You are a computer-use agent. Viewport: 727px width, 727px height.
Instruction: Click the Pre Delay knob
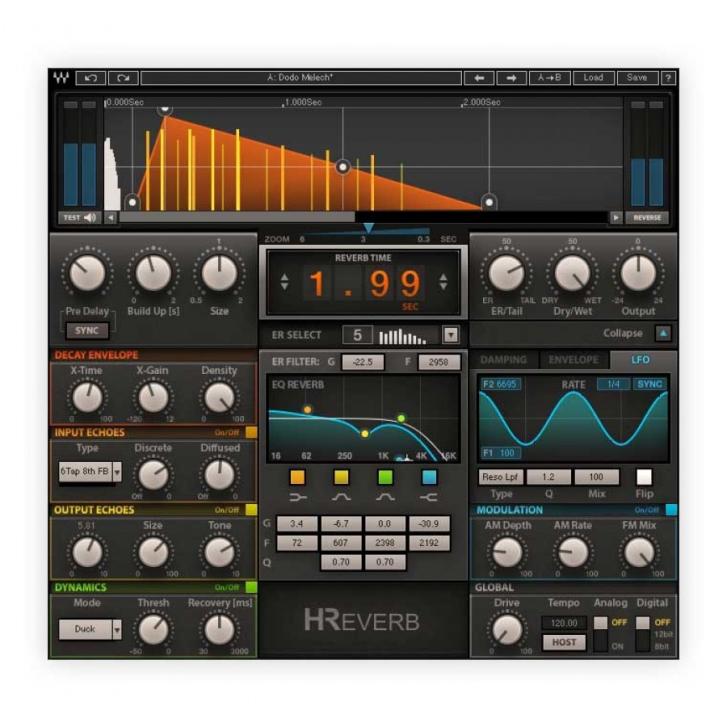pos(87,274)
